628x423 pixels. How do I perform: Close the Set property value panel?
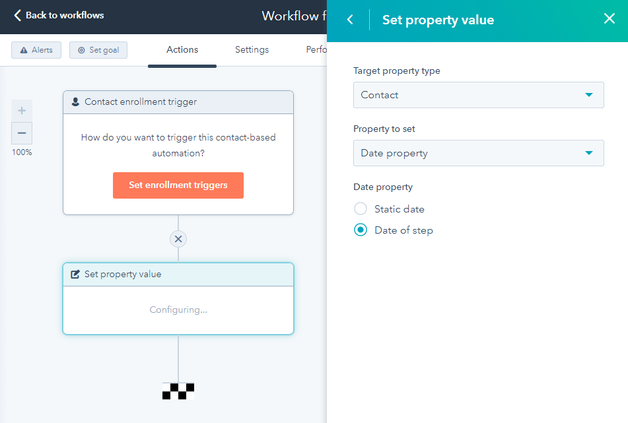609,18
